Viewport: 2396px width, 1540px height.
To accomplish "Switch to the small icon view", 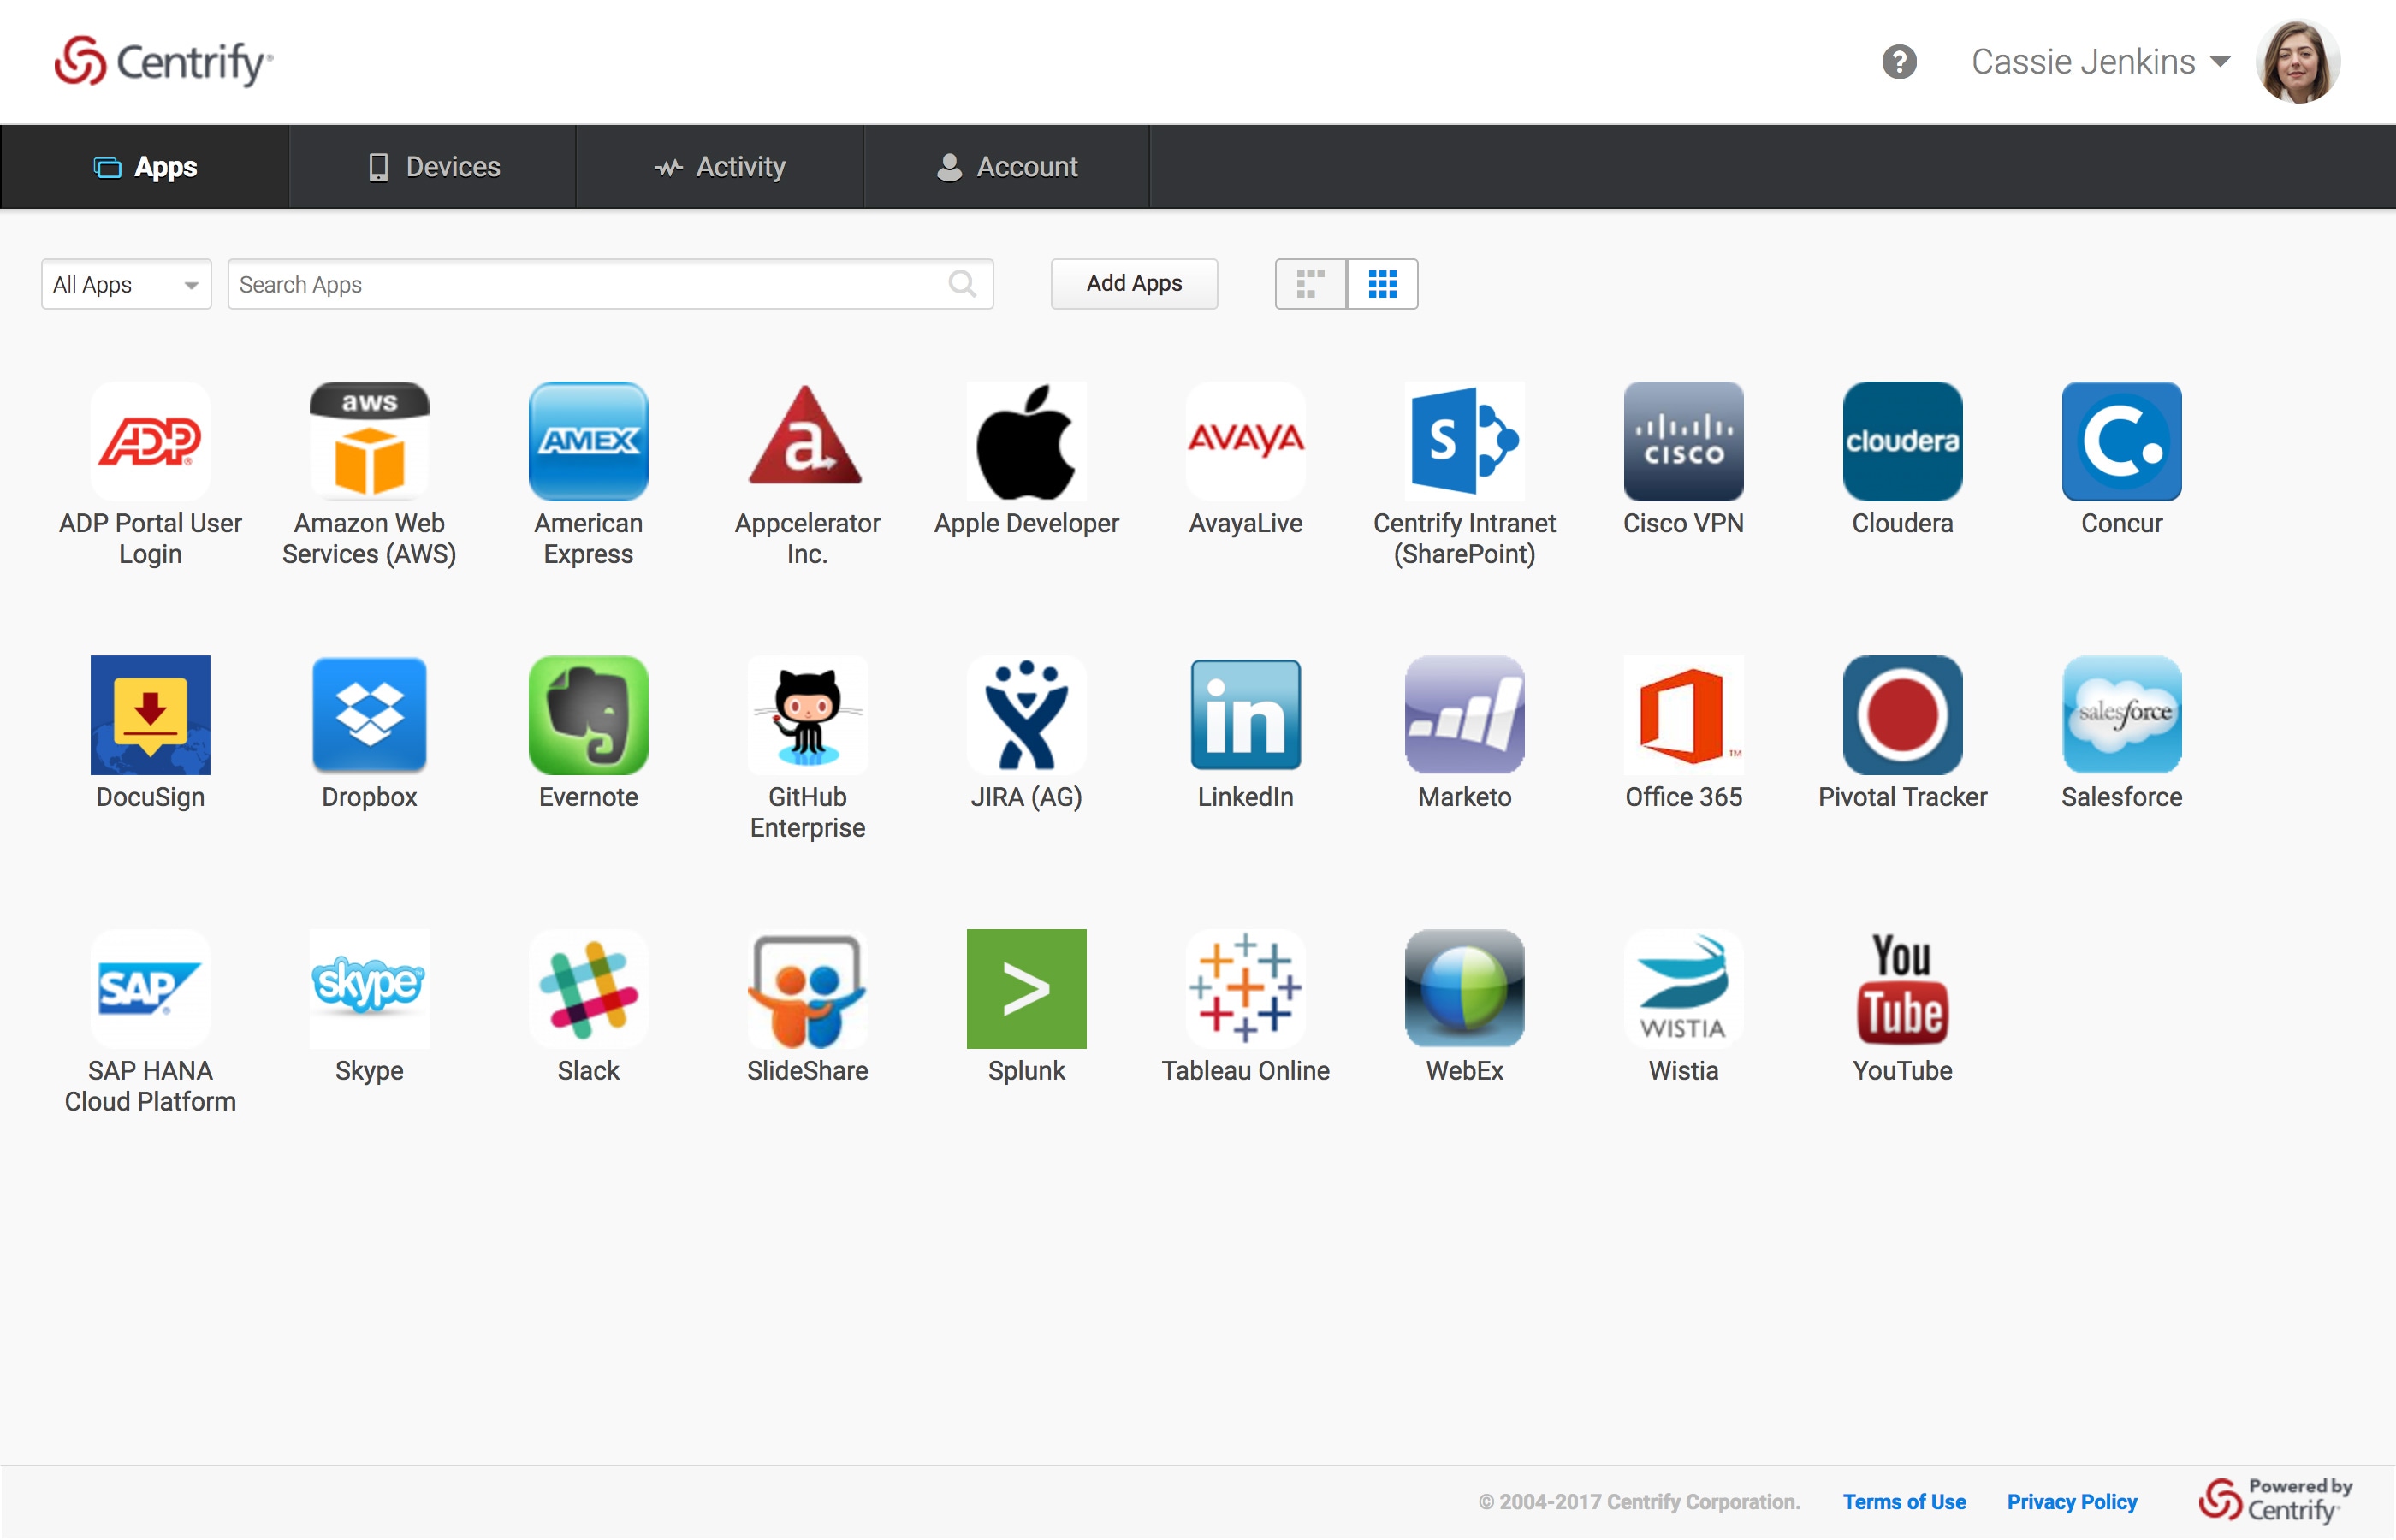I will [1310, 284].
